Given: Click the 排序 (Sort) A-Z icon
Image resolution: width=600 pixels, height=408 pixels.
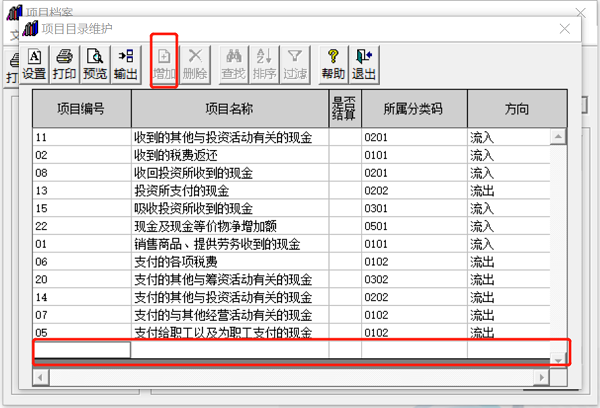Looking at the screenshot, I should pos(264,64).
